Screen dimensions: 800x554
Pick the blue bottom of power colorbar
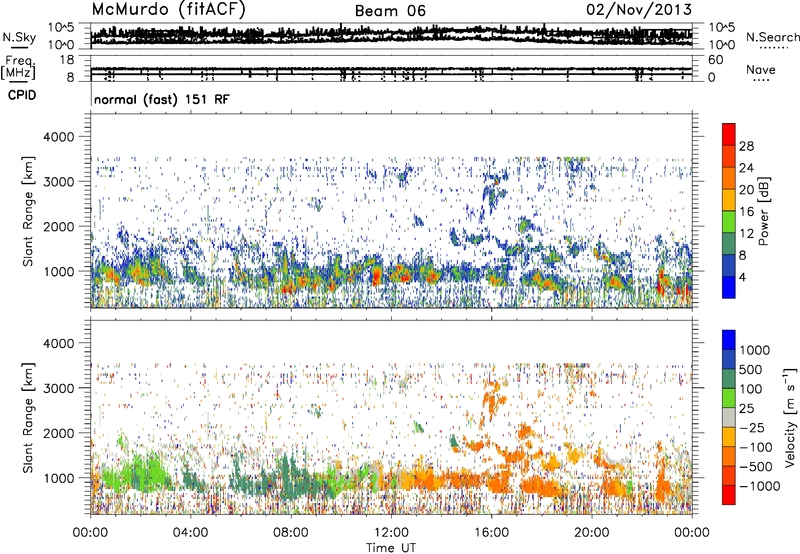coord(729,287)
